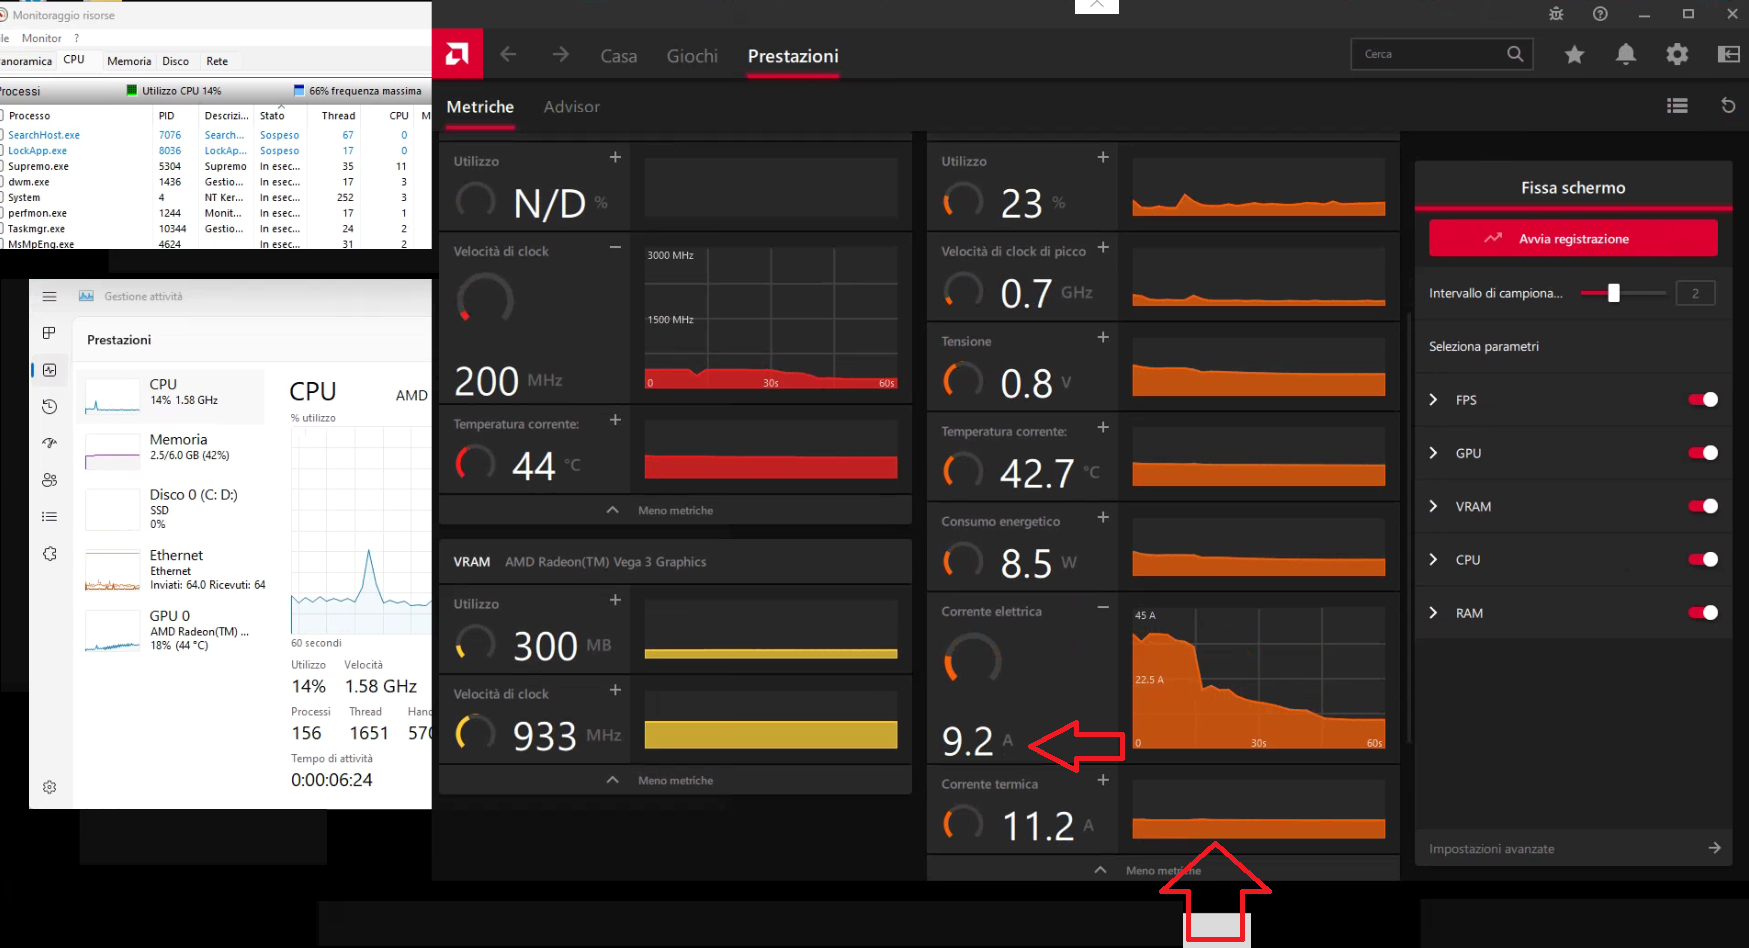The image size is (1749, 948).
Task: Switch metrics to list view
Action: (x=1677, y=105)
